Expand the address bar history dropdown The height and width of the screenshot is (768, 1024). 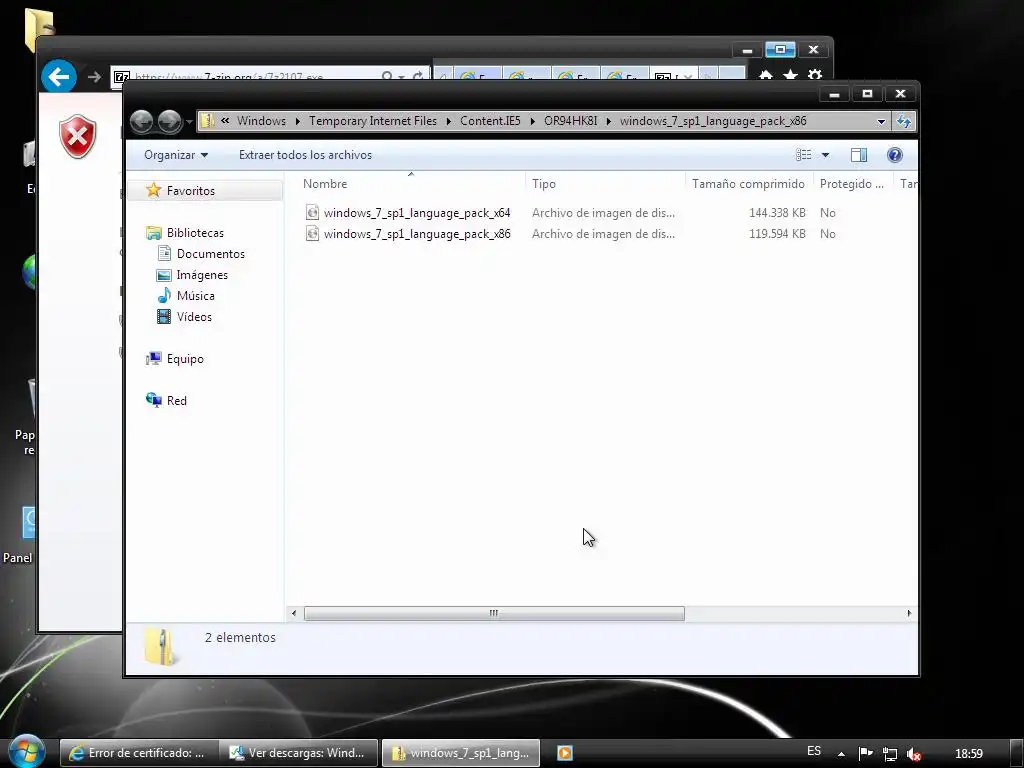pos(881,121)
